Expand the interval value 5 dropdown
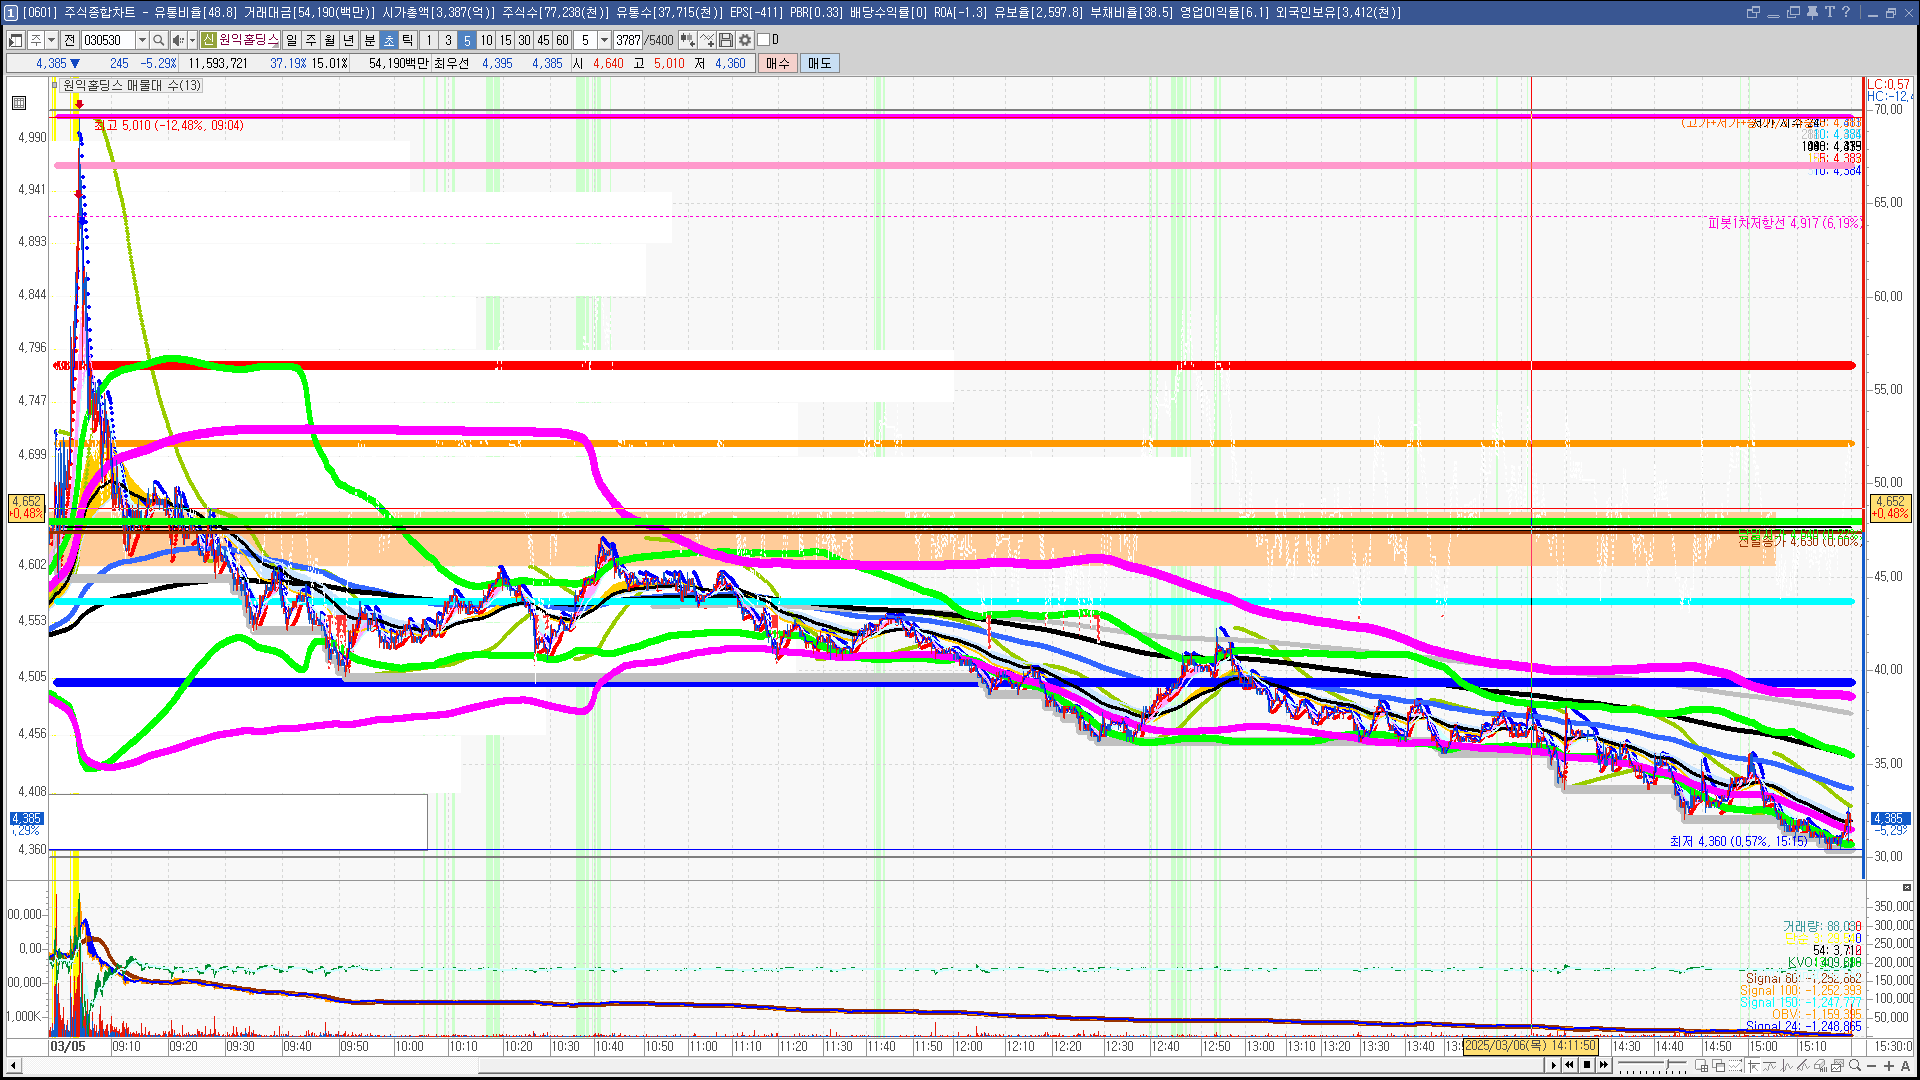 (604, 40)
